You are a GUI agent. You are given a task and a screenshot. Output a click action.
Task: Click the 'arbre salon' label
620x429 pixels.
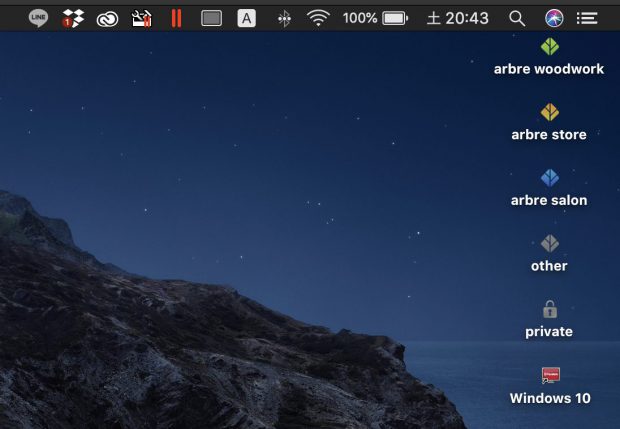549,200
